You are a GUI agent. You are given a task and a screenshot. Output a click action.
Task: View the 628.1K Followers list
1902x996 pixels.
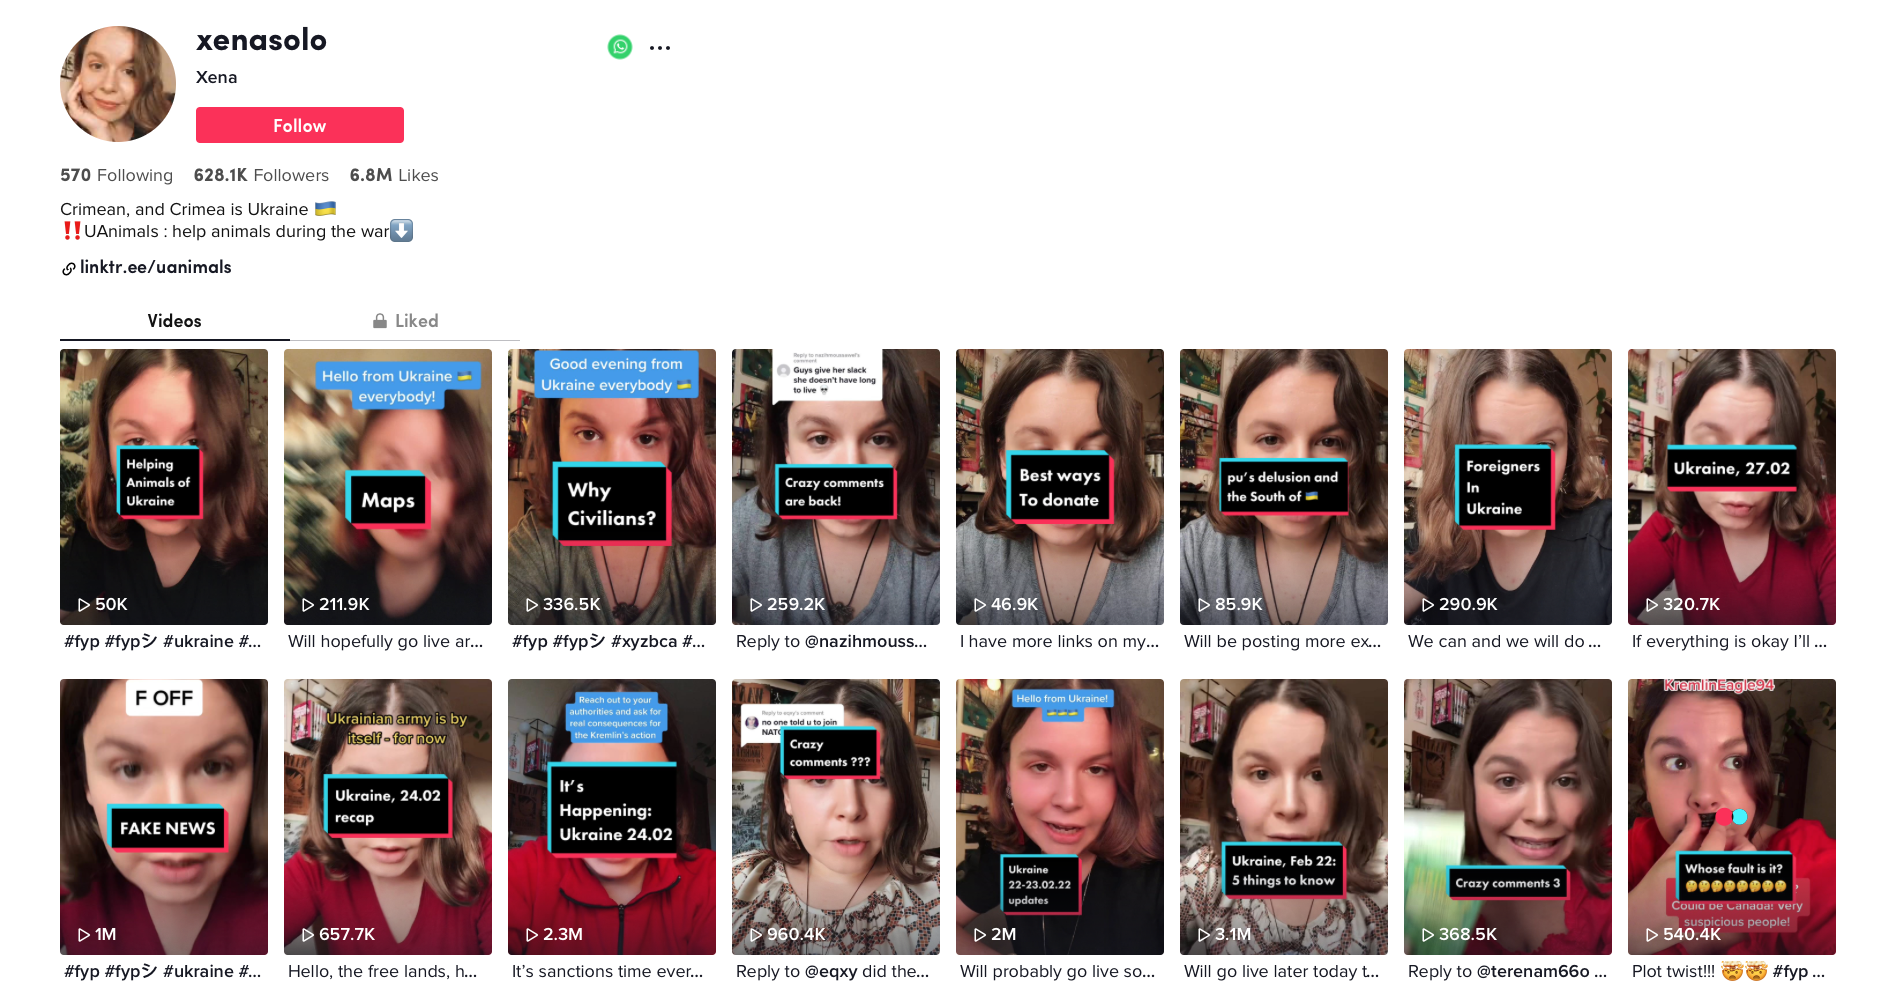[261, 175]
